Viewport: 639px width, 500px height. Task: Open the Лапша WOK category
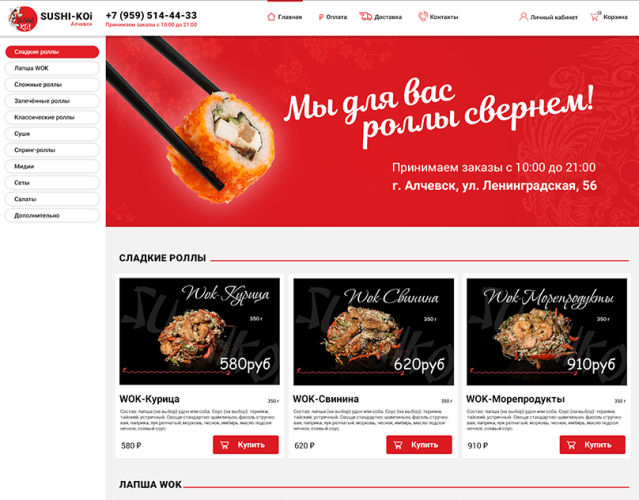52,68
